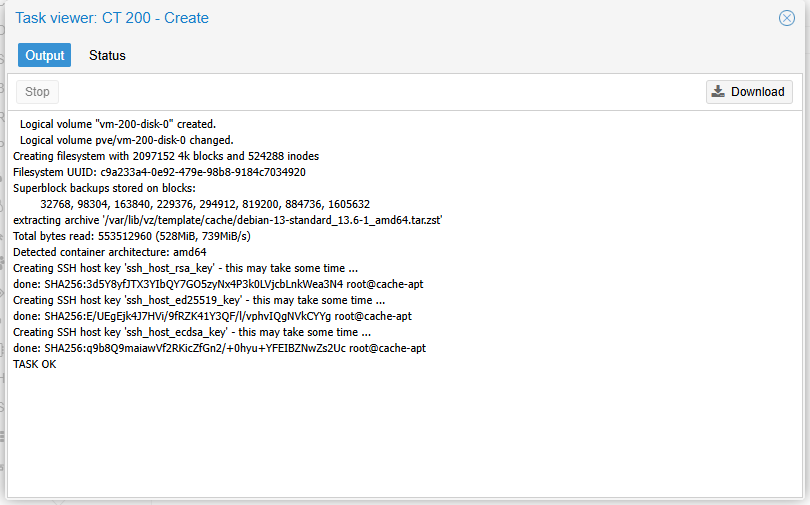
Task: Click the 'Total bytes read: 553512960' line
Action: (x=132, y=236)
